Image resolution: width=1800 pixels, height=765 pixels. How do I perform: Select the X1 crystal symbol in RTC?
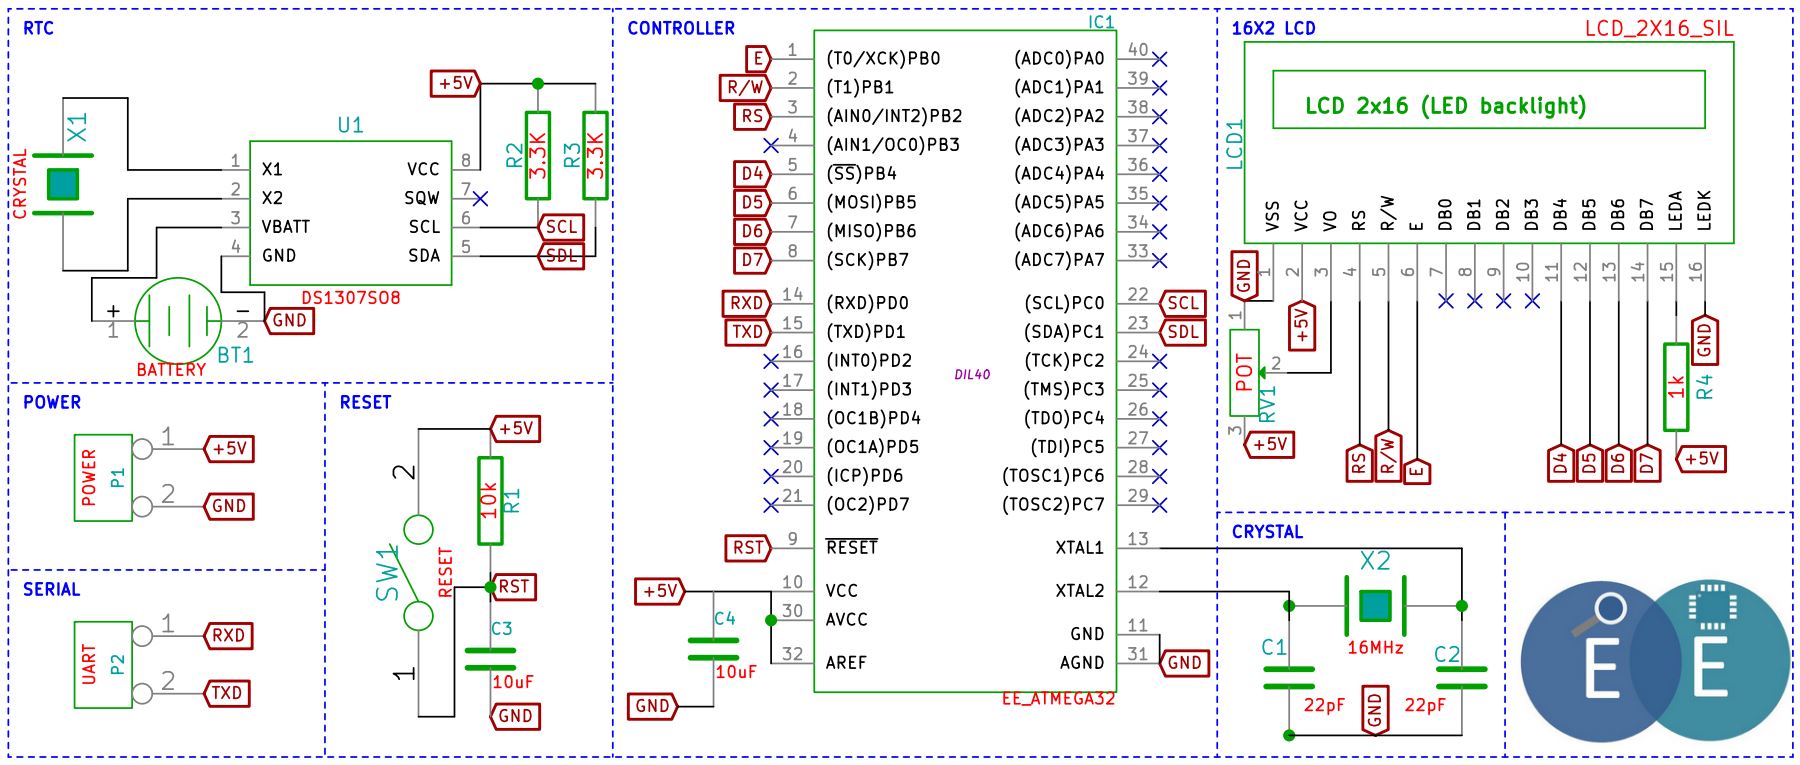point(63,184)
